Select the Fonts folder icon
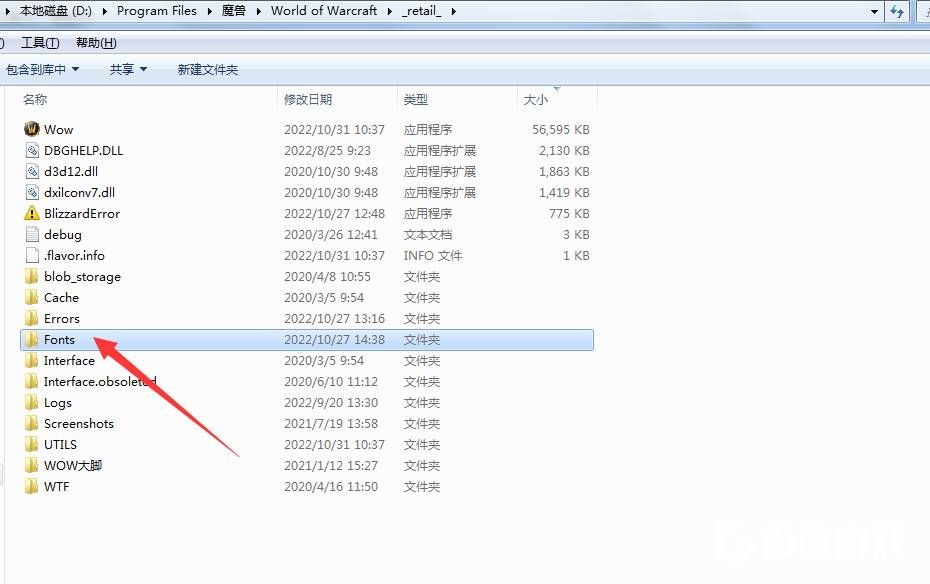 [x=31, y=340]
